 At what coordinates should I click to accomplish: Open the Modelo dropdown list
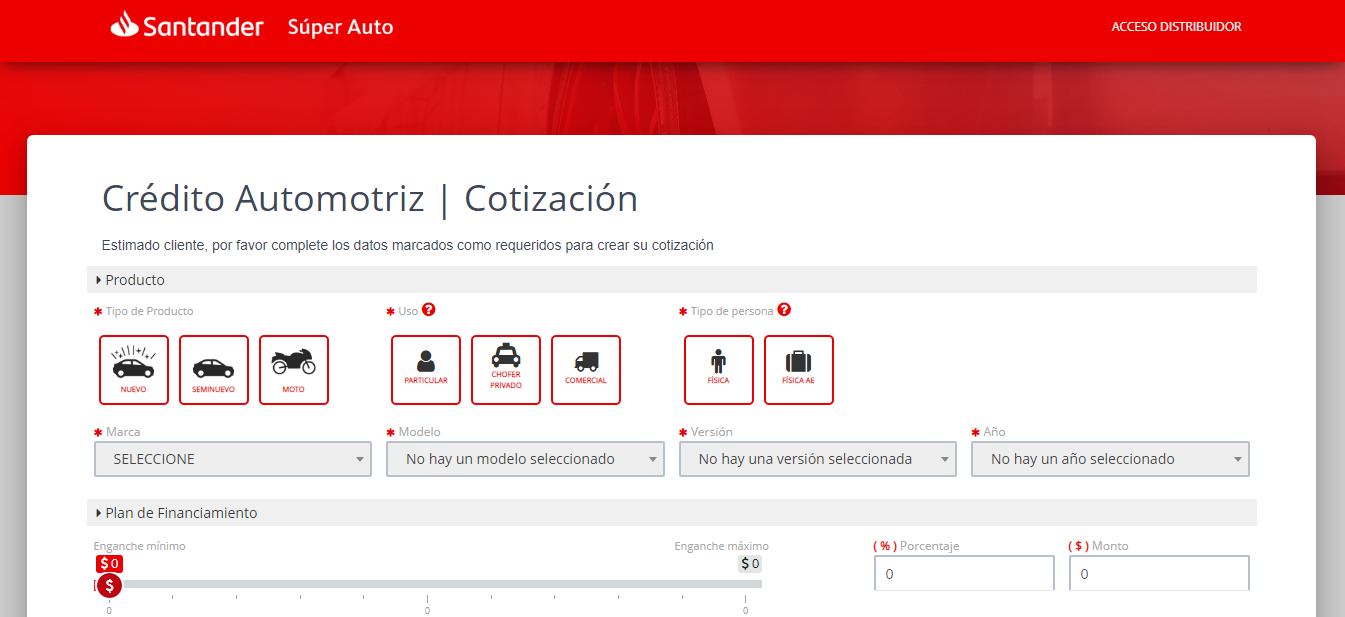(525, 458)
